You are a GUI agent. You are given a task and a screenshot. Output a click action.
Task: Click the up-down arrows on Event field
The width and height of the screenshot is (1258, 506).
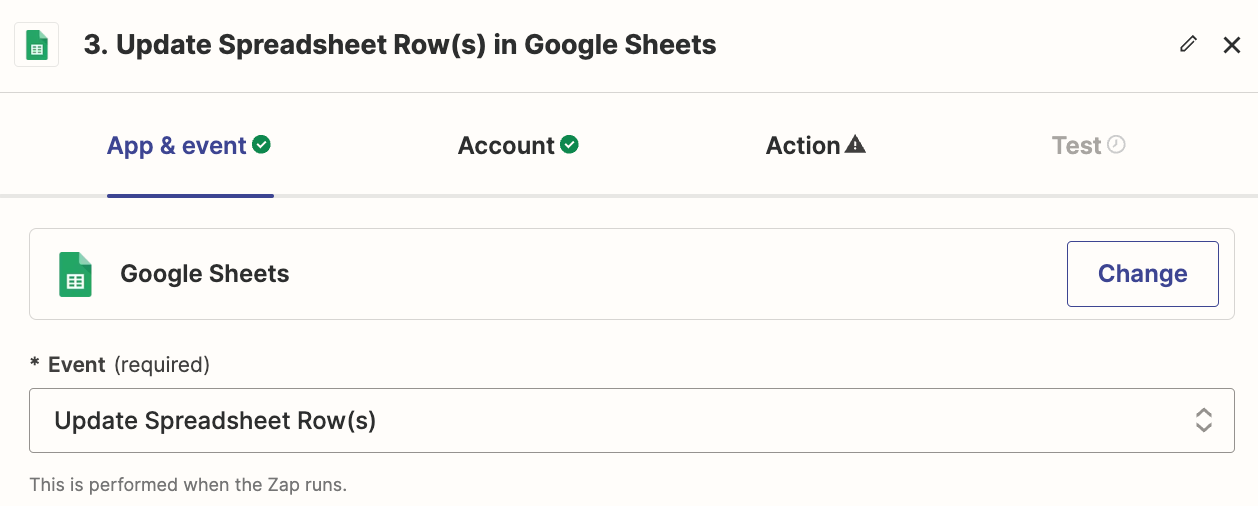(1204, 421)
